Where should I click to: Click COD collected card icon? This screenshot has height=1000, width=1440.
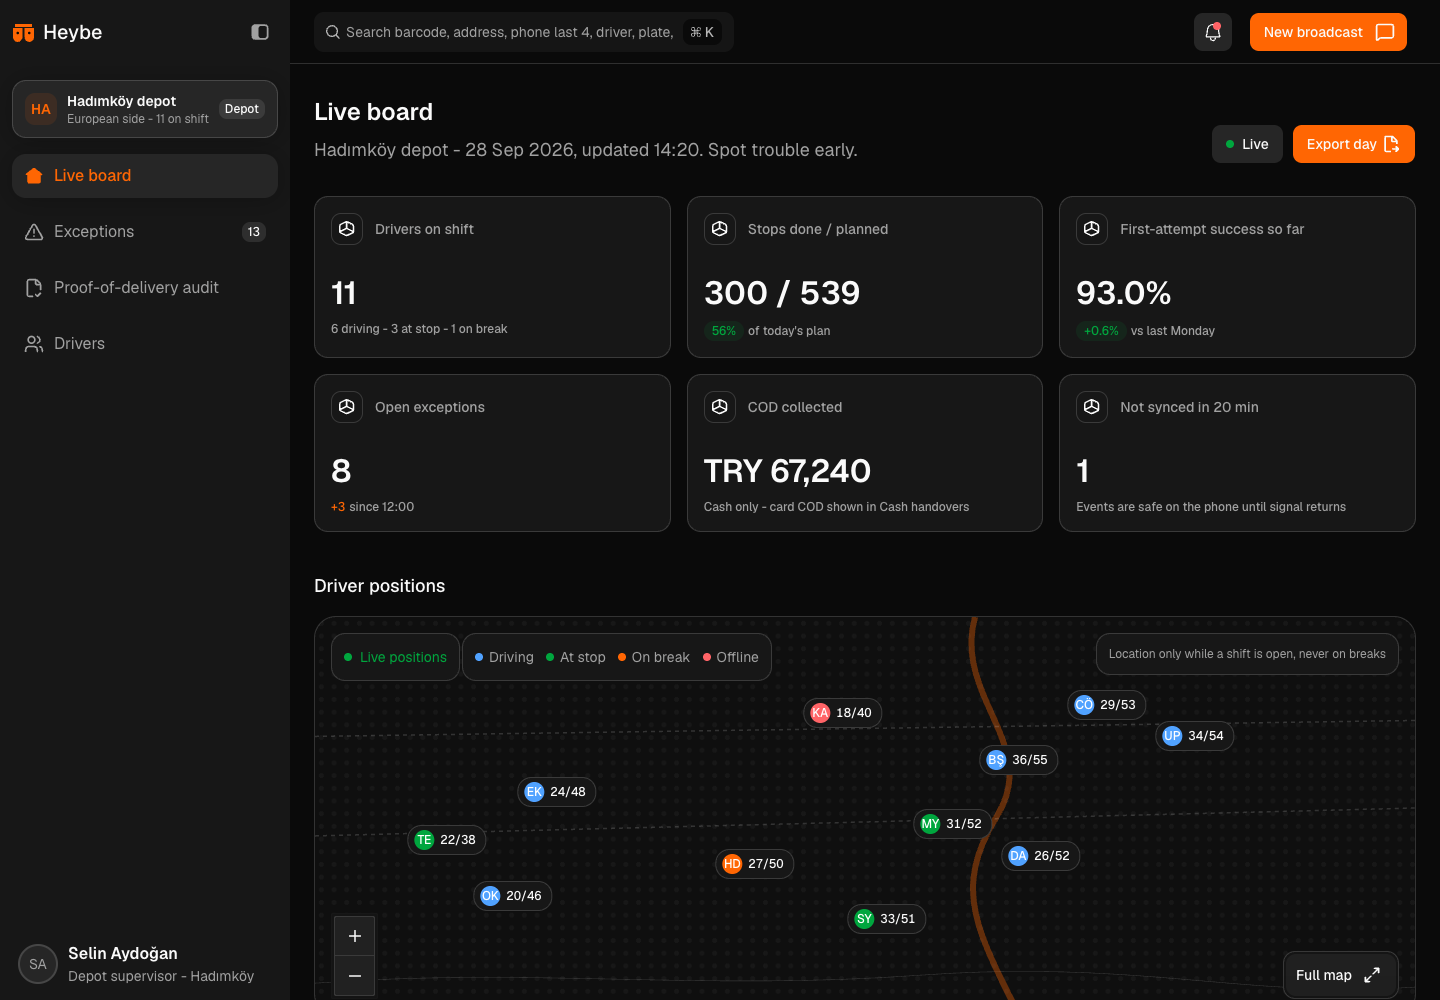(x=720, y=407)
